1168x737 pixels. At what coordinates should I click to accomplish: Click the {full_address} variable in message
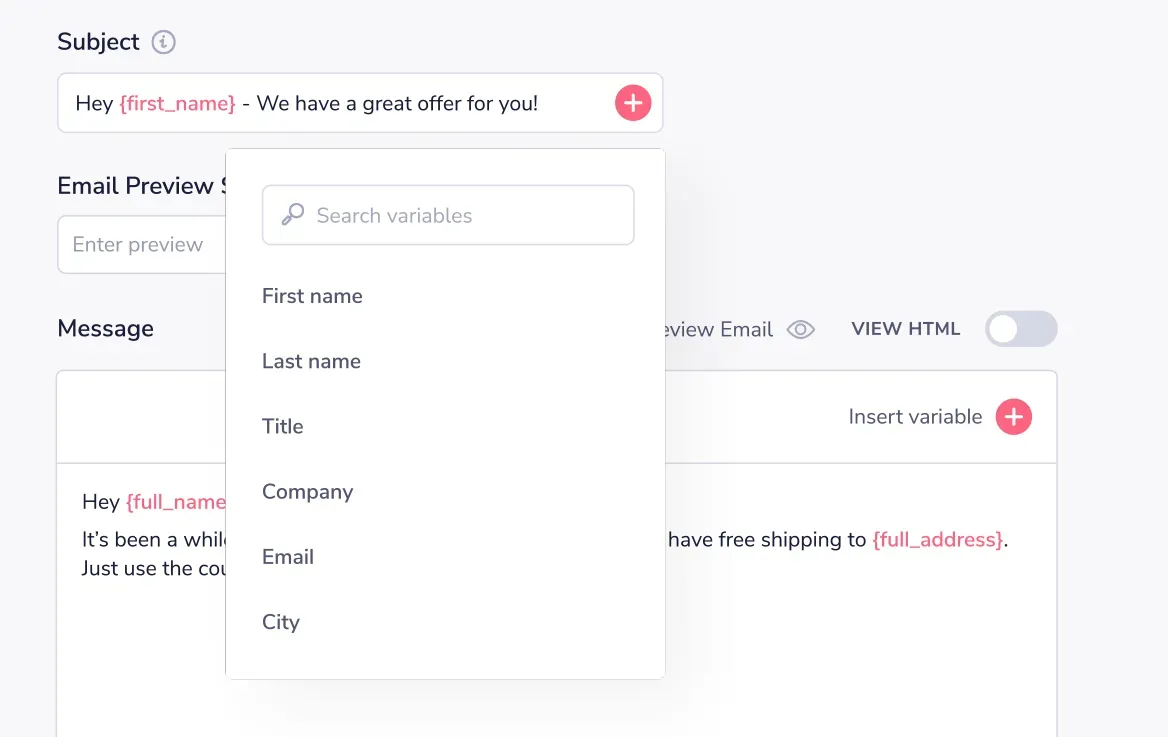pos(937,540)
